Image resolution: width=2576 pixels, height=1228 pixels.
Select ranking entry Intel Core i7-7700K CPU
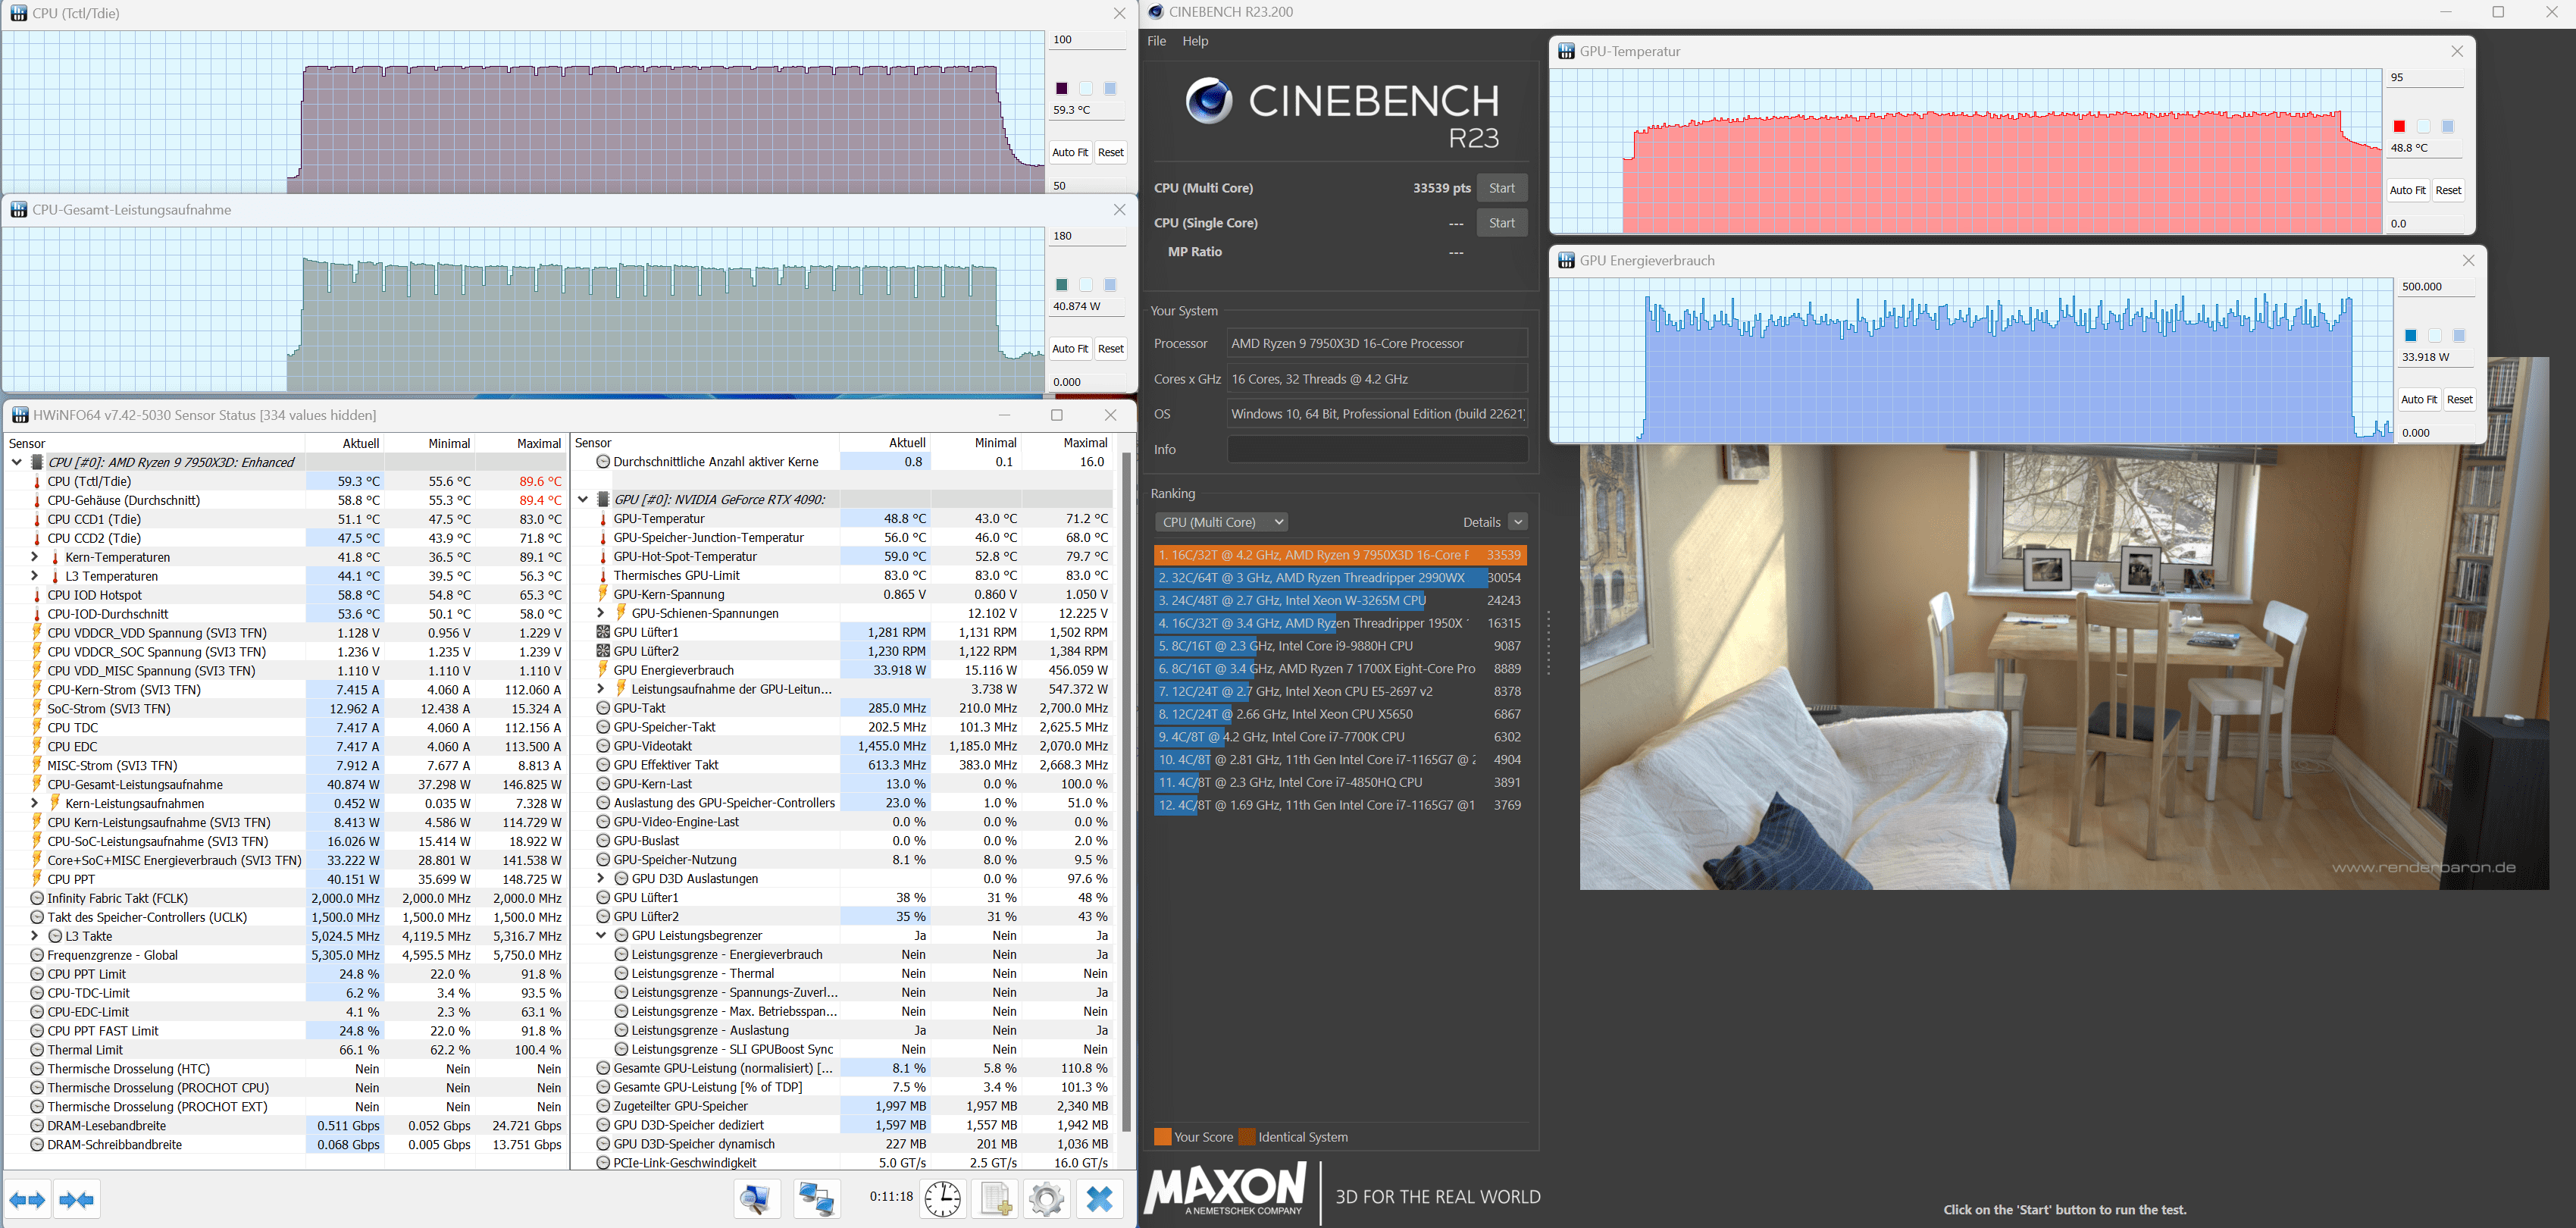click(x=1340, y=737)
